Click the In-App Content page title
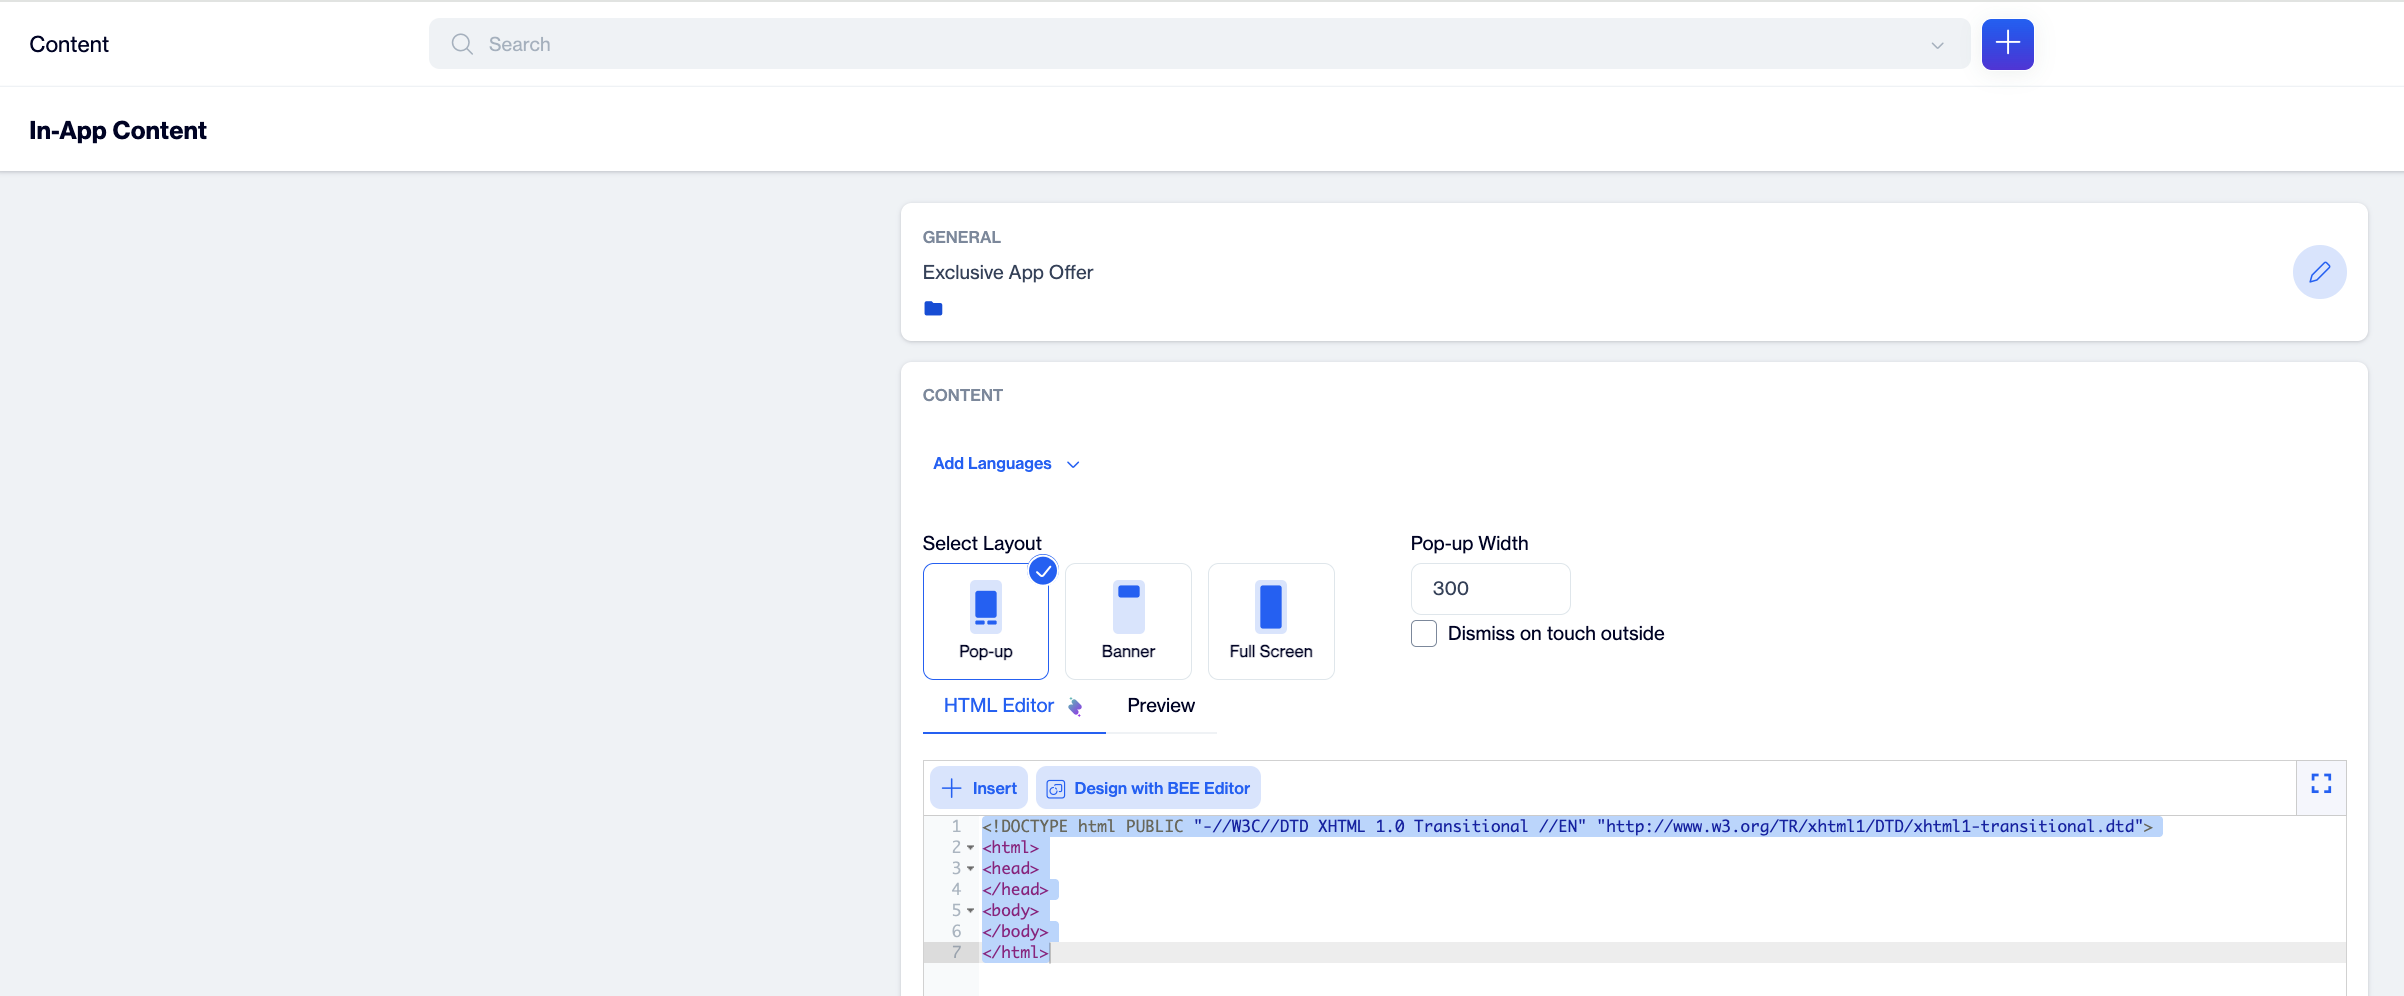This screenshot has height=996, width=2404. pos(118,131)
